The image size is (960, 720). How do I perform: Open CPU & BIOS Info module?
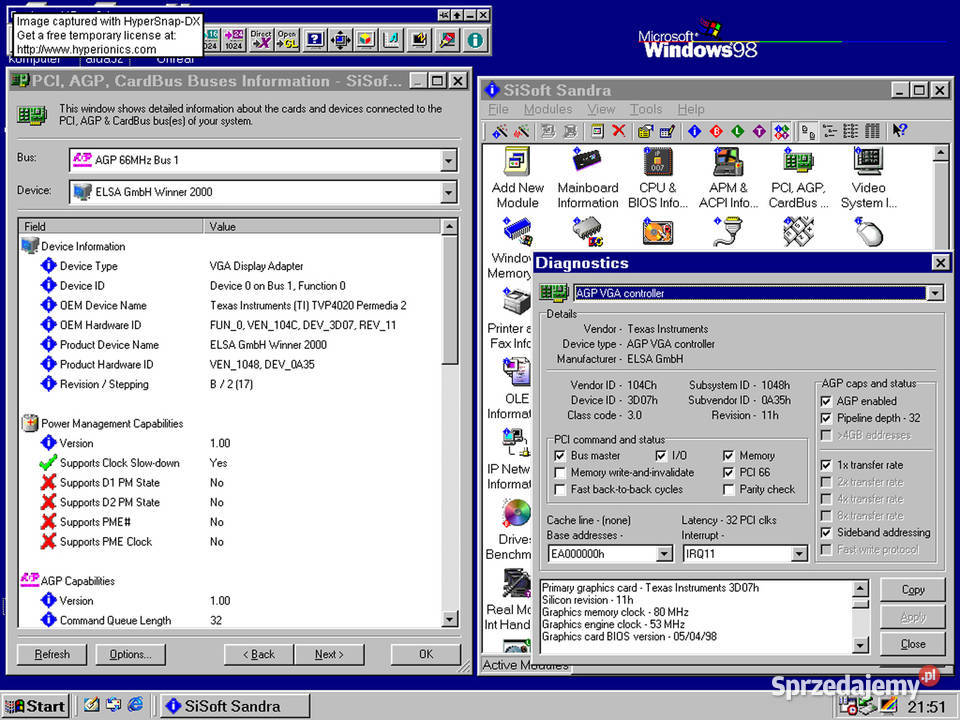point(658,178)
